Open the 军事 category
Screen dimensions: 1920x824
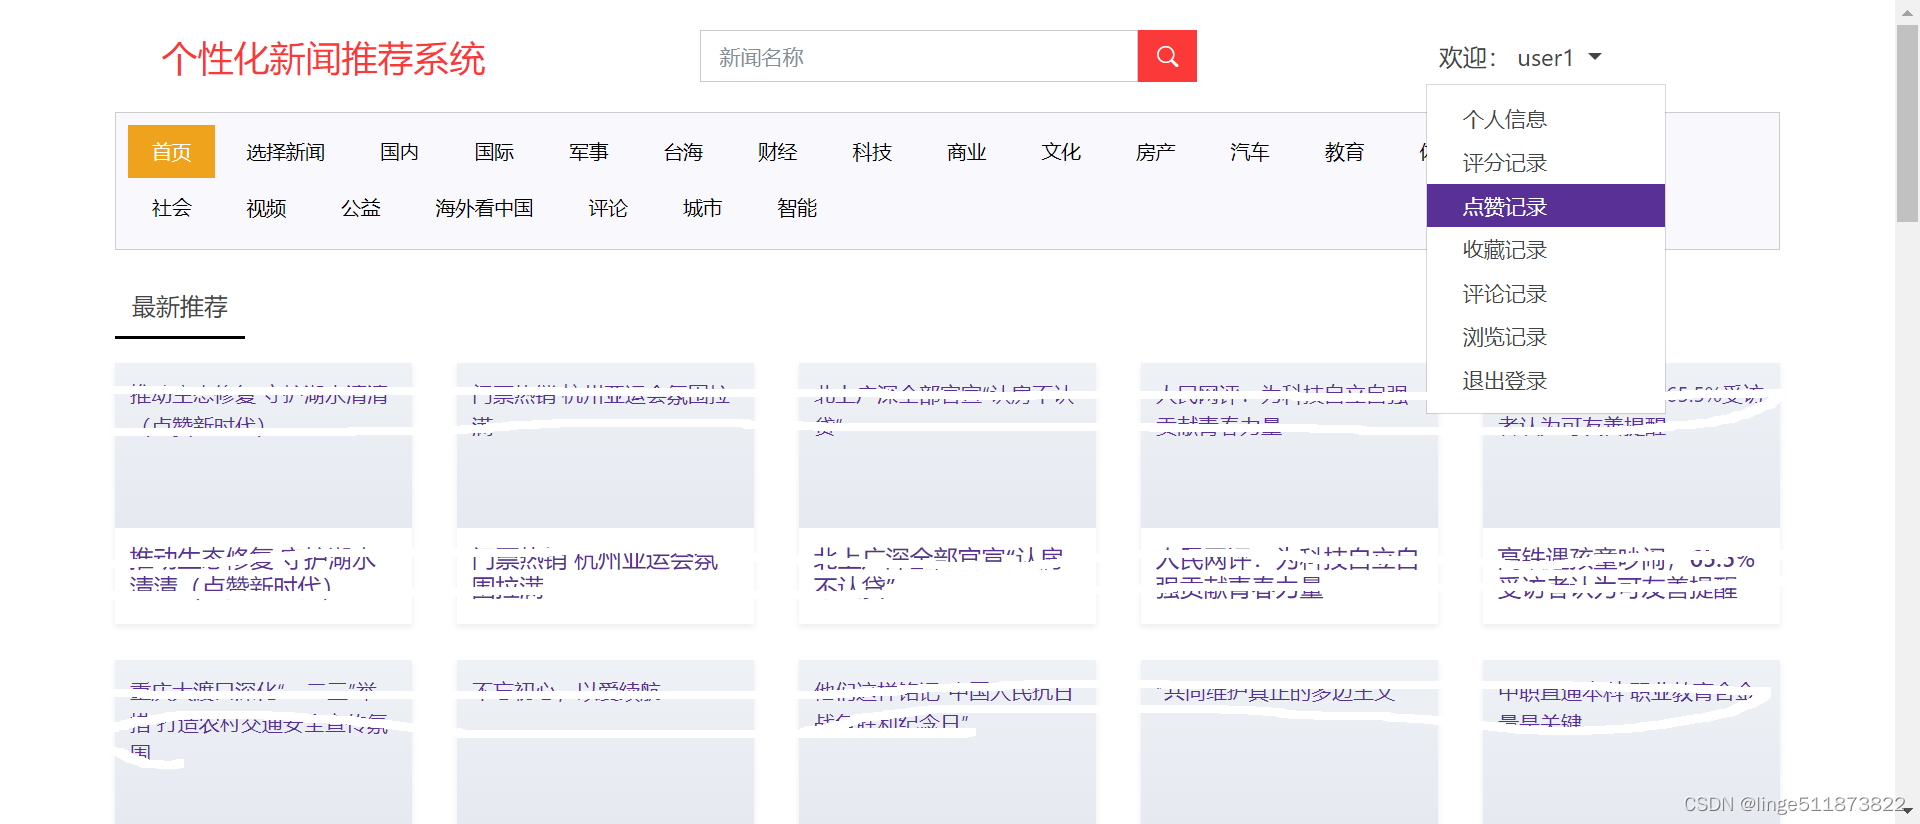[x=589, y=152]
